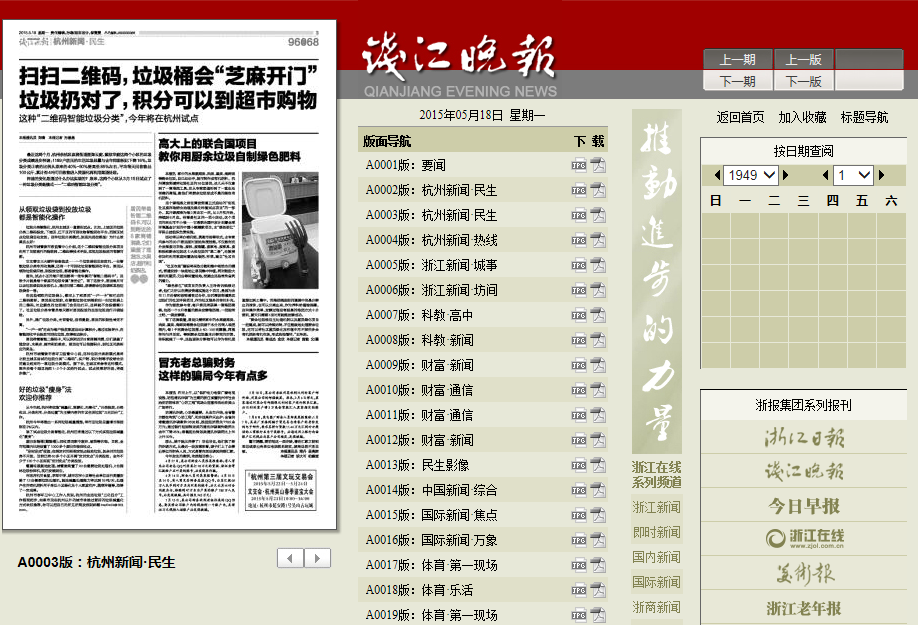The height and width of the screenshot is (625, 918).
Task: Download JPG of A0008版 科教·新闻
Action: [578, 340]
